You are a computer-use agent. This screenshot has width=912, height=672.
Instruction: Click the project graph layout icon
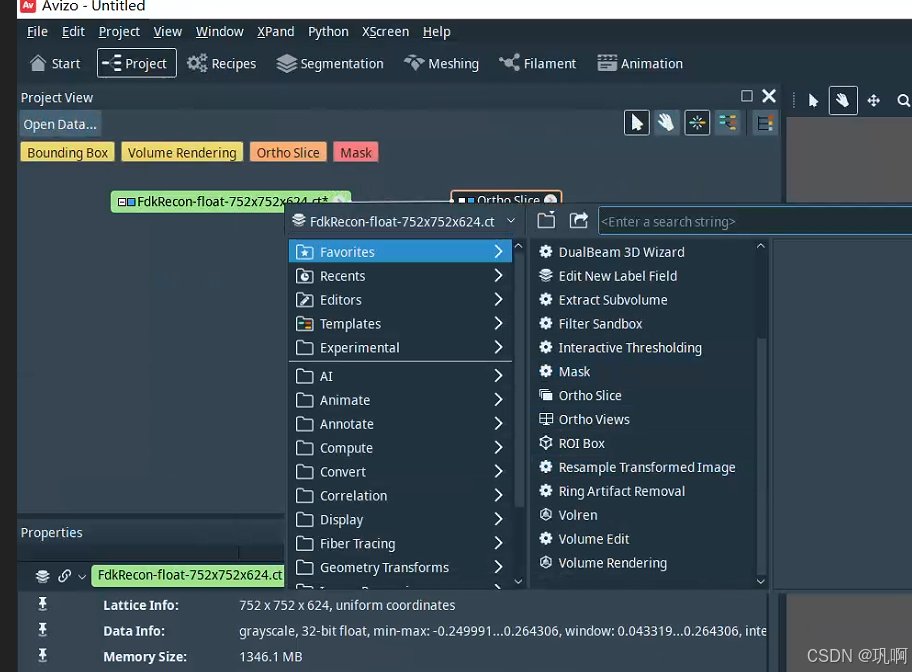point(728,123)
